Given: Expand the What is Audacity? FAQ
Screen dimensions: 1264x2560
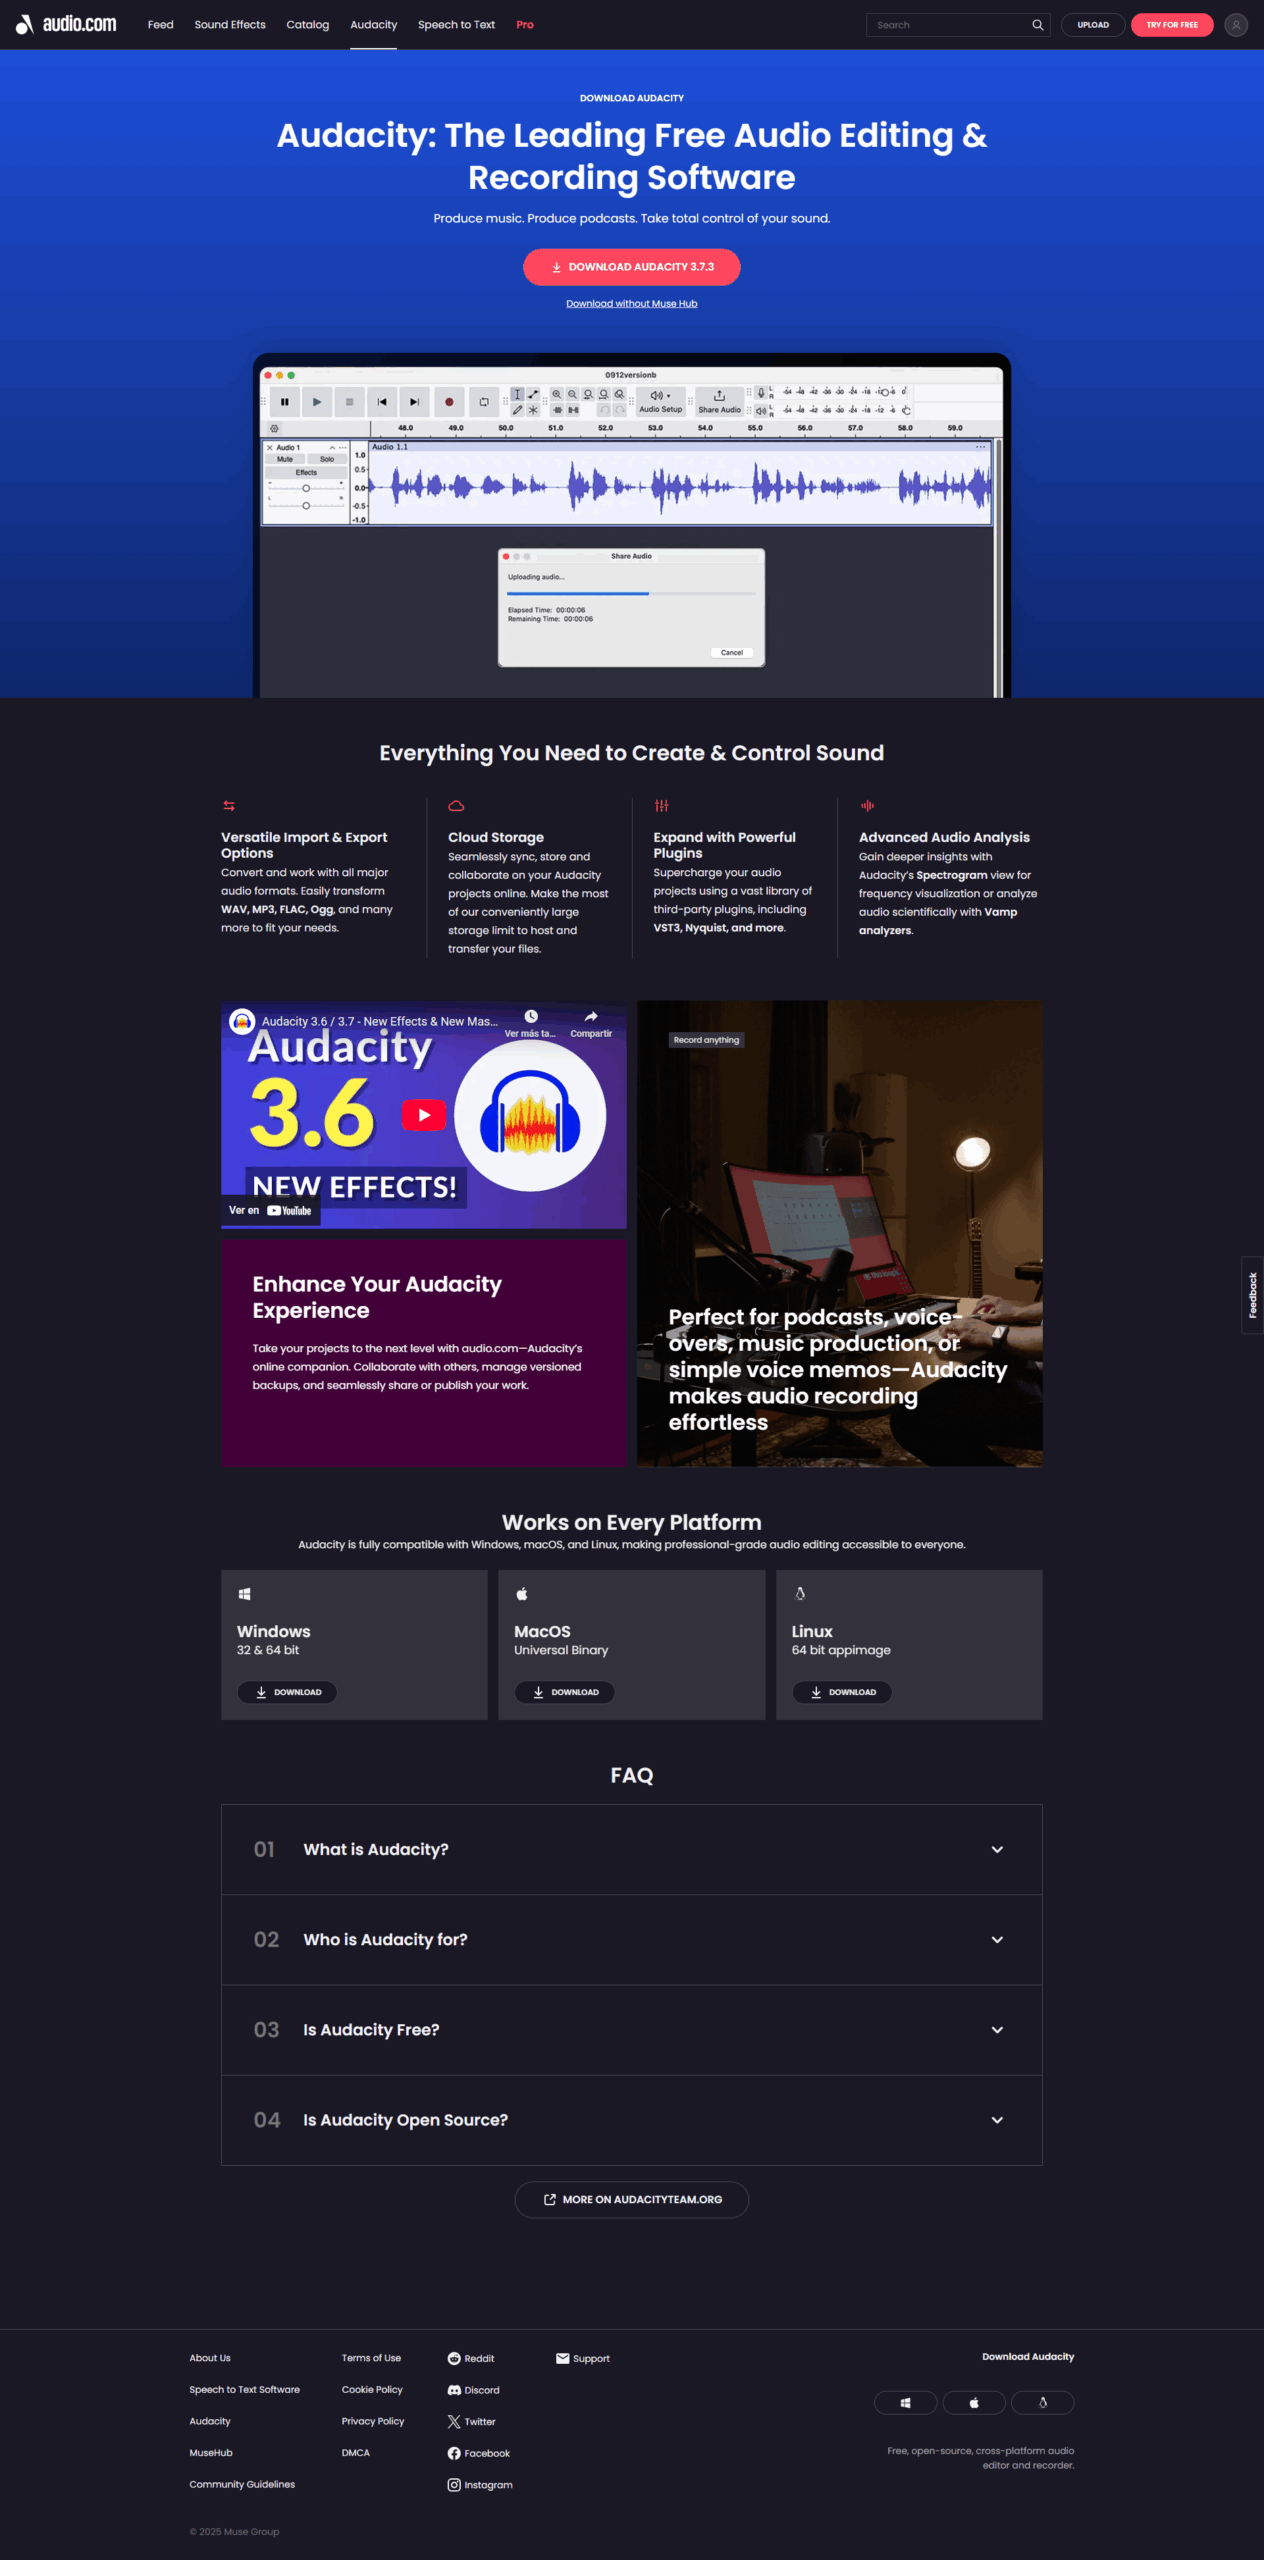Looking at the screenshot, I should pos(631,1849).
